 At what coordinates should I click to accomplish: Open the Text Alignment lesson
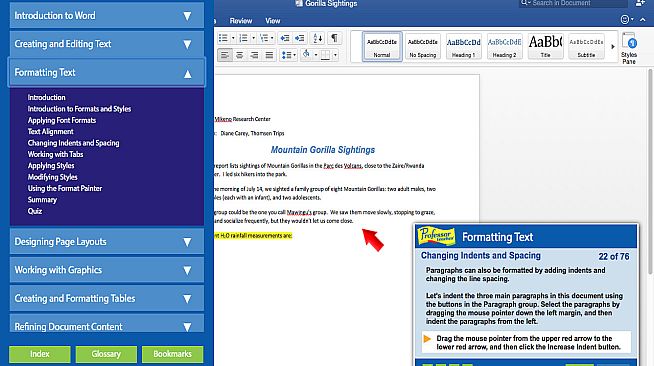[50, 131]
